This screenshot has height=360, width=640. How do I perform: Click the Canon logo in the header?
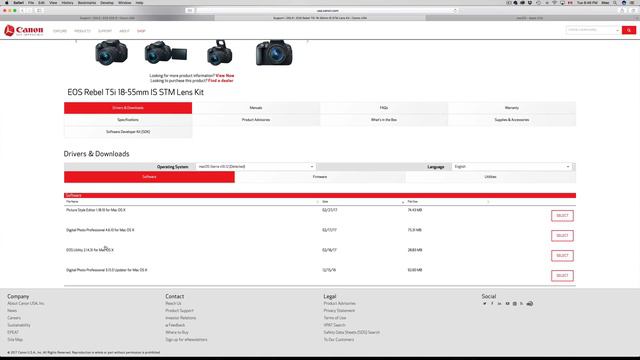pyautogui.click(x=24, y=30)
